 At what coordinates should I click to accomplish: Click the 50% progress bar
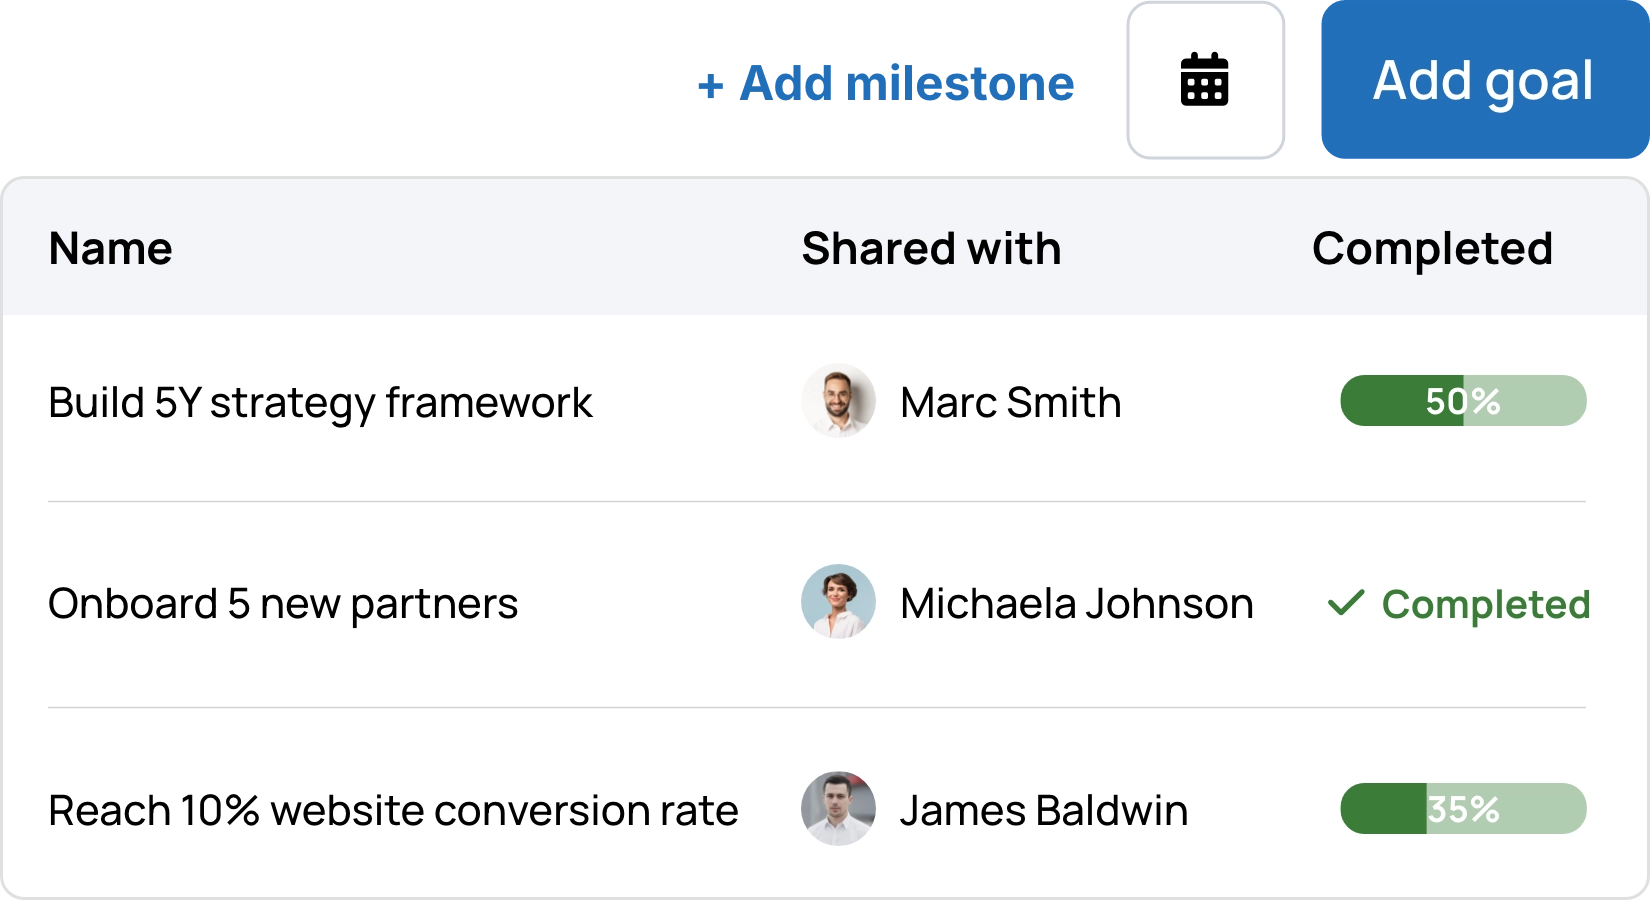(1462, 401)
